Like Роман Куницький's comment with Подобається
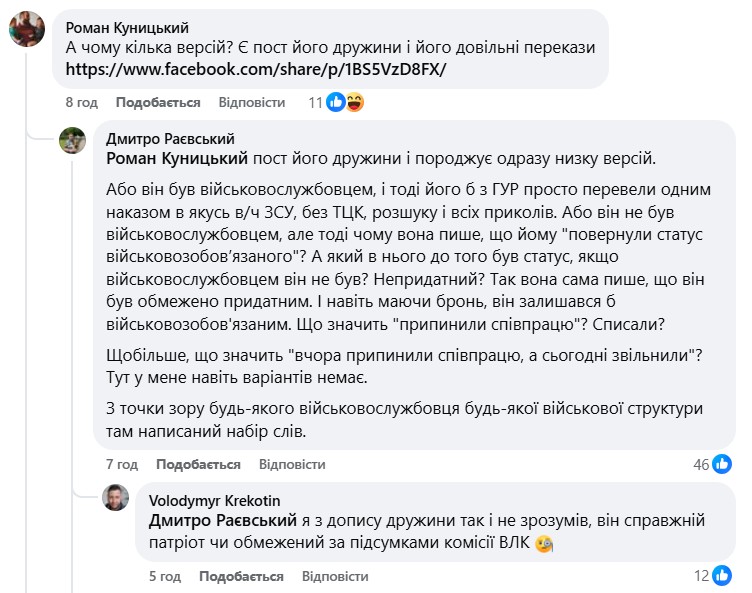The height and width of the screenshot is (593, 752). [158, 102]
